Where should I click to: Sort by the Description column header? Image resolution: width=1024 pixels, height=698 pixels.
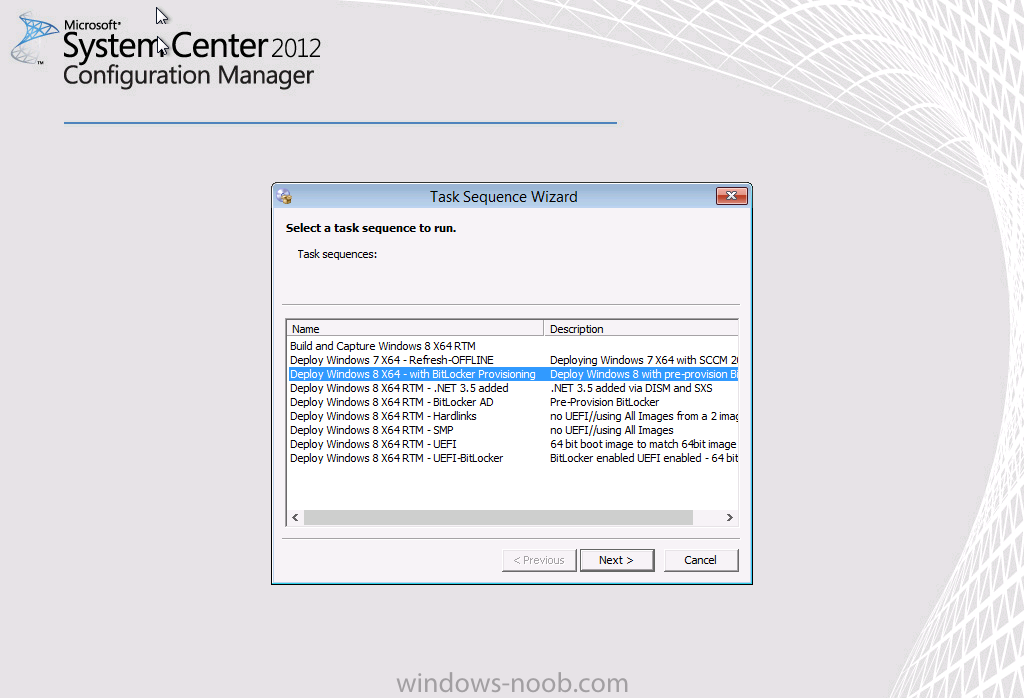[641, 328]
